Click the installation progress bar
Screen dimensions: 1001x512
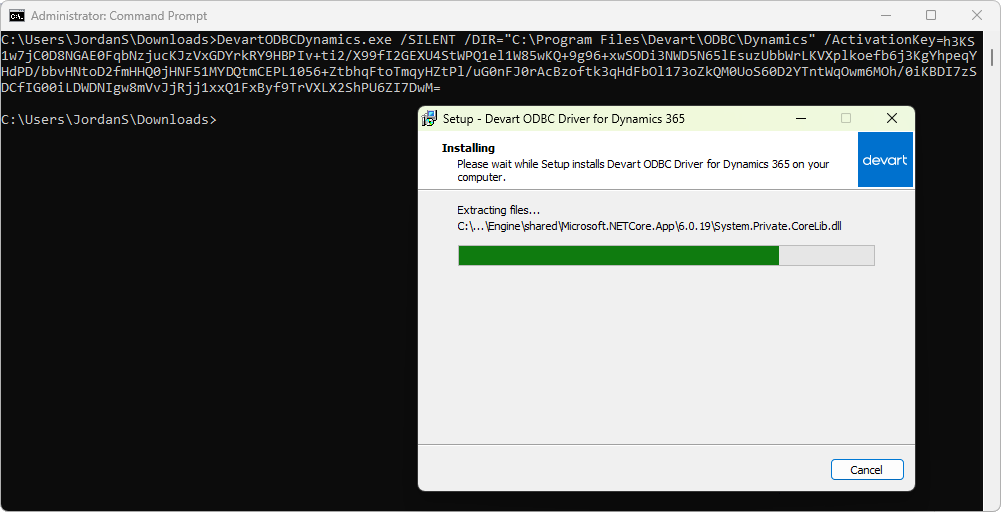(x=666, y=255)
